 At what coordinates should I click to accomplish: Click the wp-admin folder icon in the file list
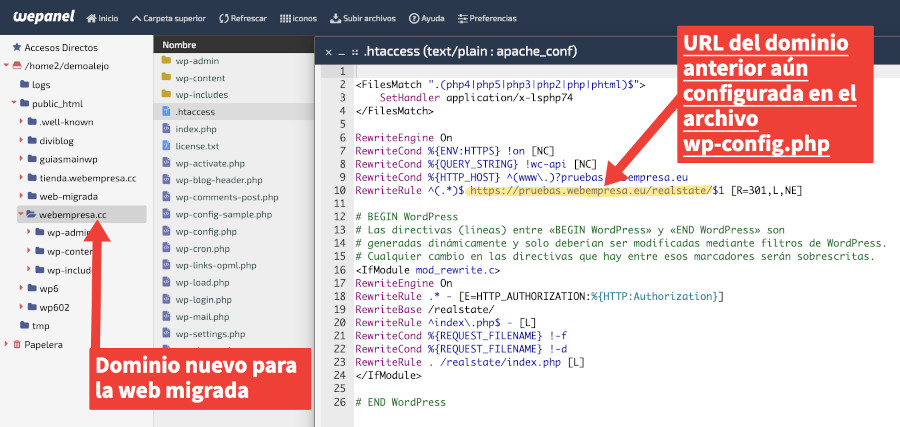tap(166, 61)
